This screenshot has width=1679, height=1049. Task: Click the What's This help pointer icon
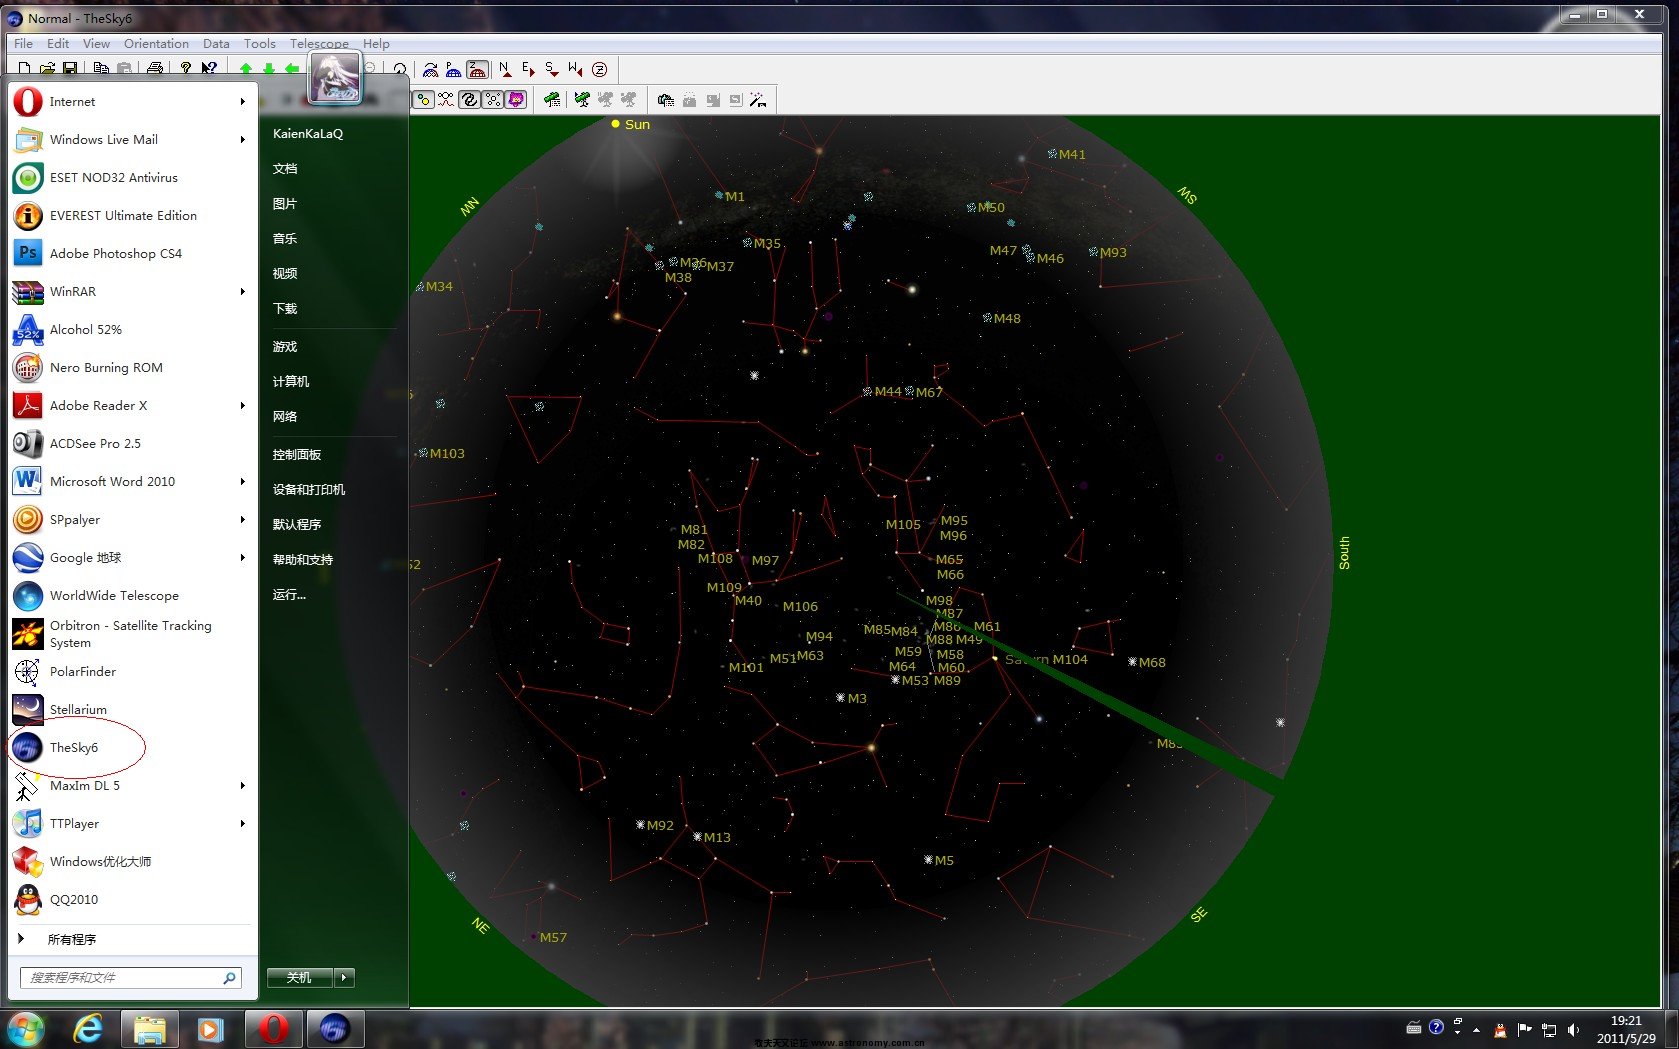(209, 69)
